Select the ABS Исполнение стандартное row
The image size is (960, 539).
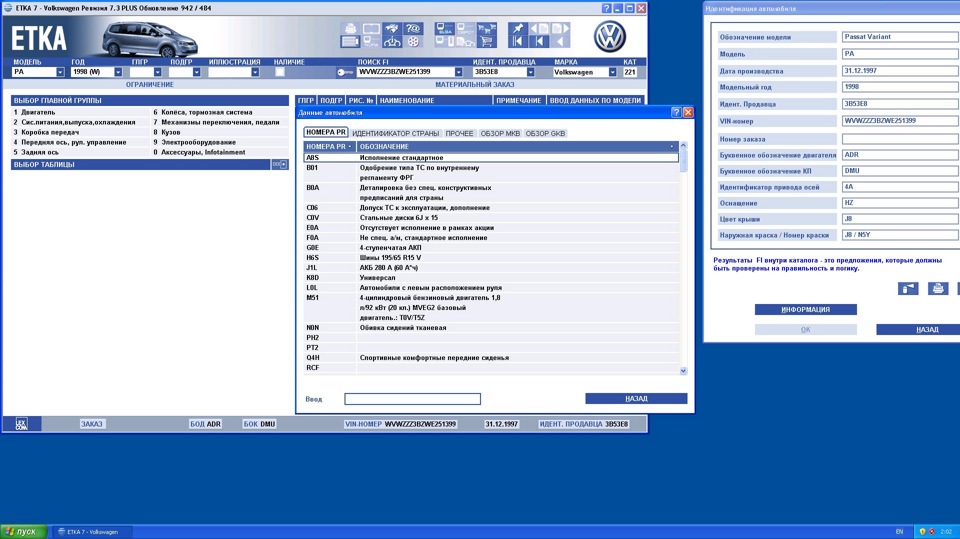(x=491, y=157)
